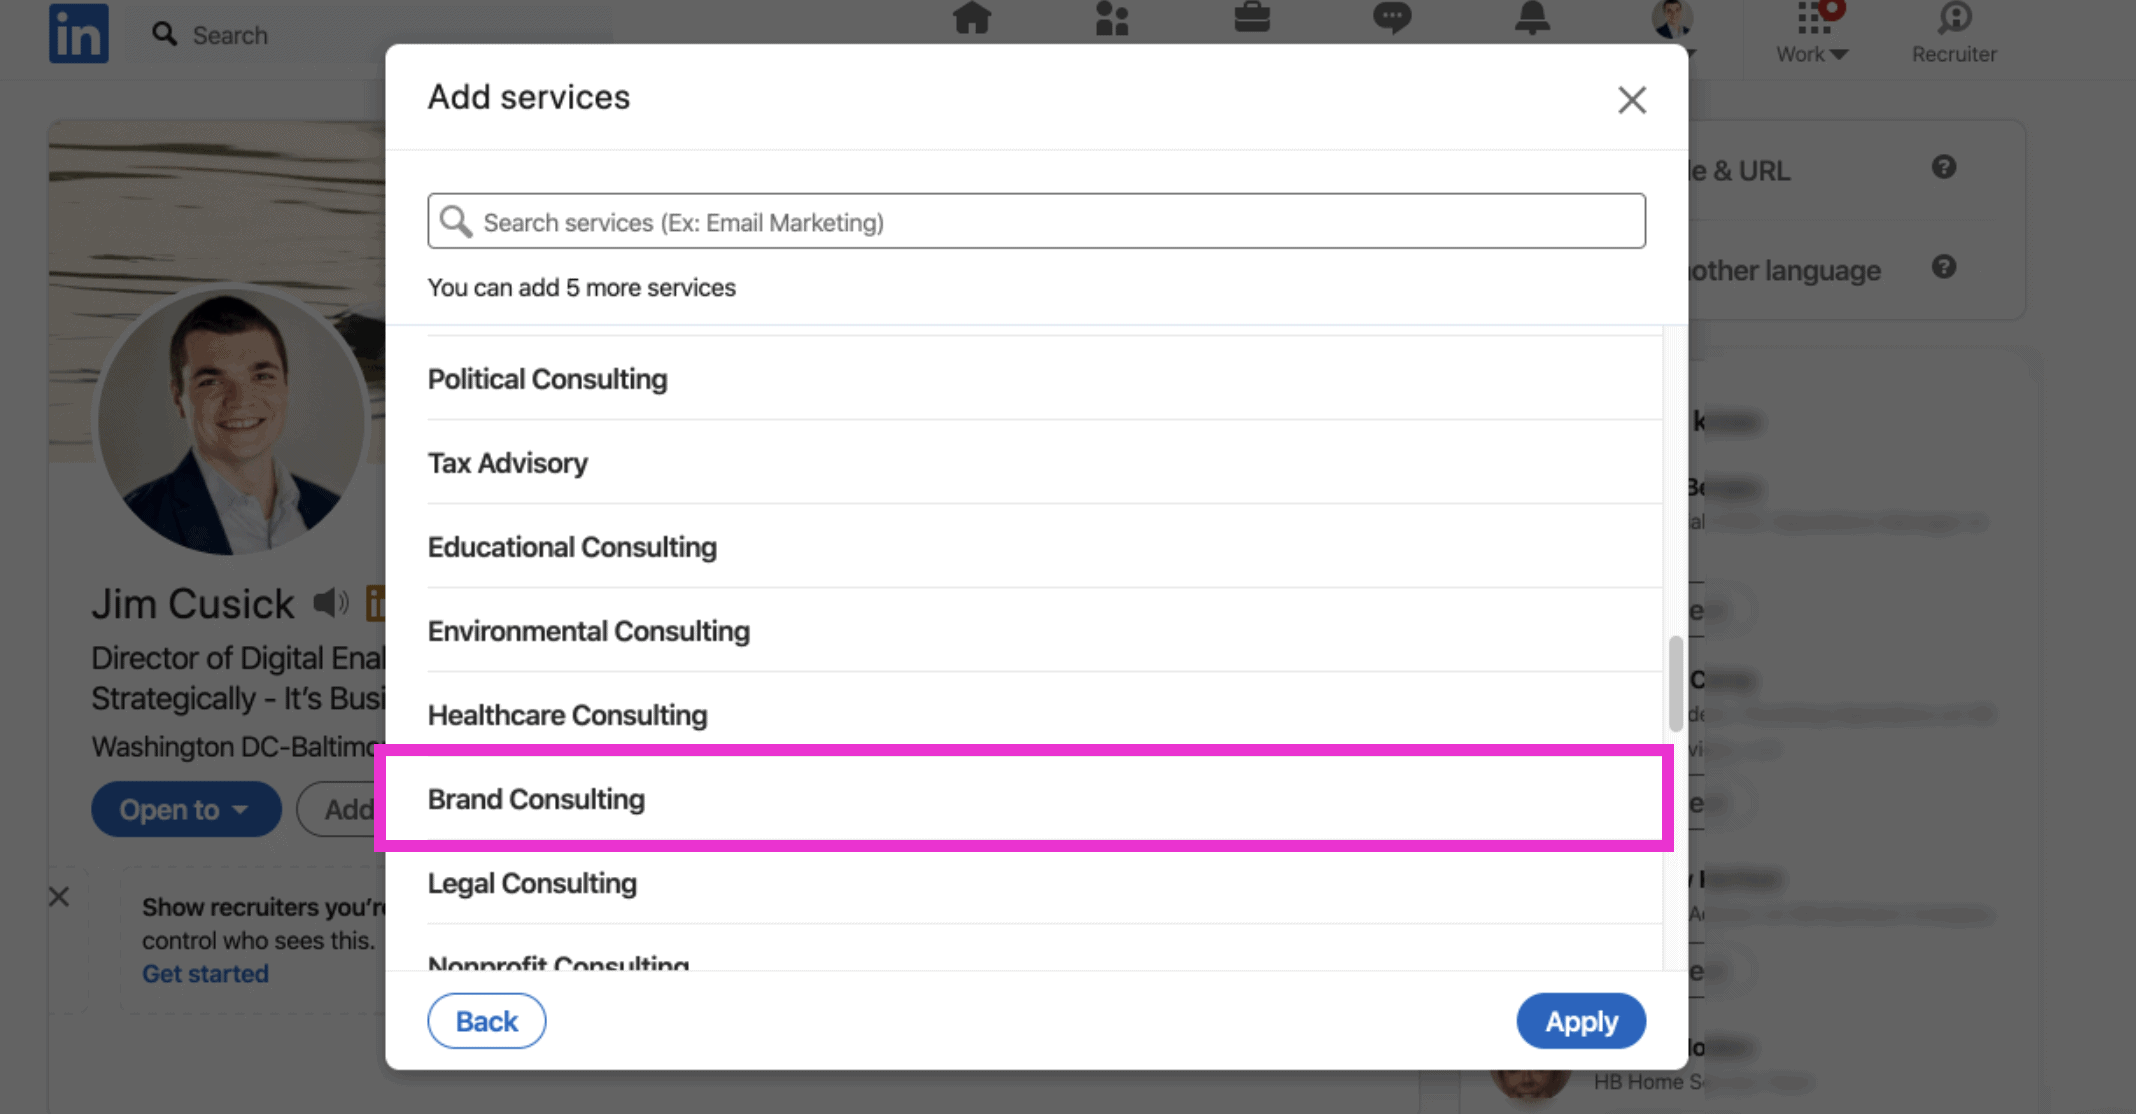This screenshot has height=1114, width=2136.
Task: Click the help icon beside other language
Action: [x=1944, y=267]
